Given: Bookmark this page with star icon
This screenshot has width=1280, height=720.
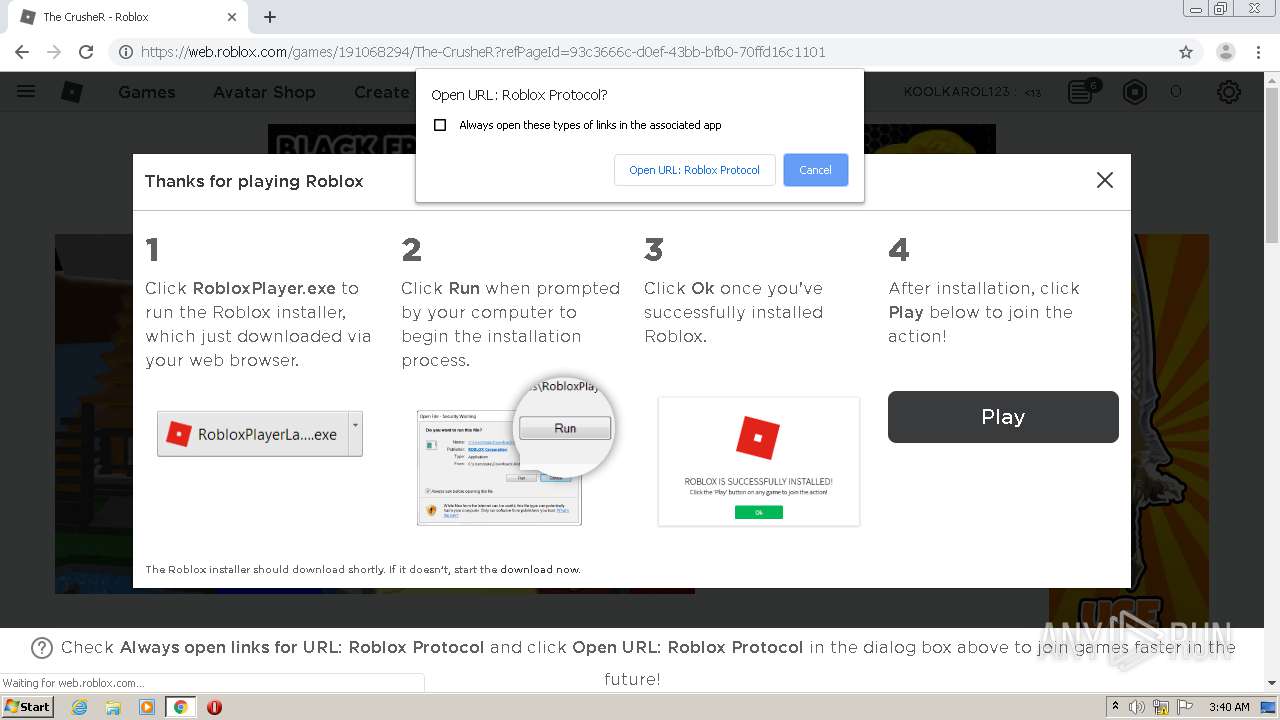Looking at the screenshot, I should pos(1186,52).
